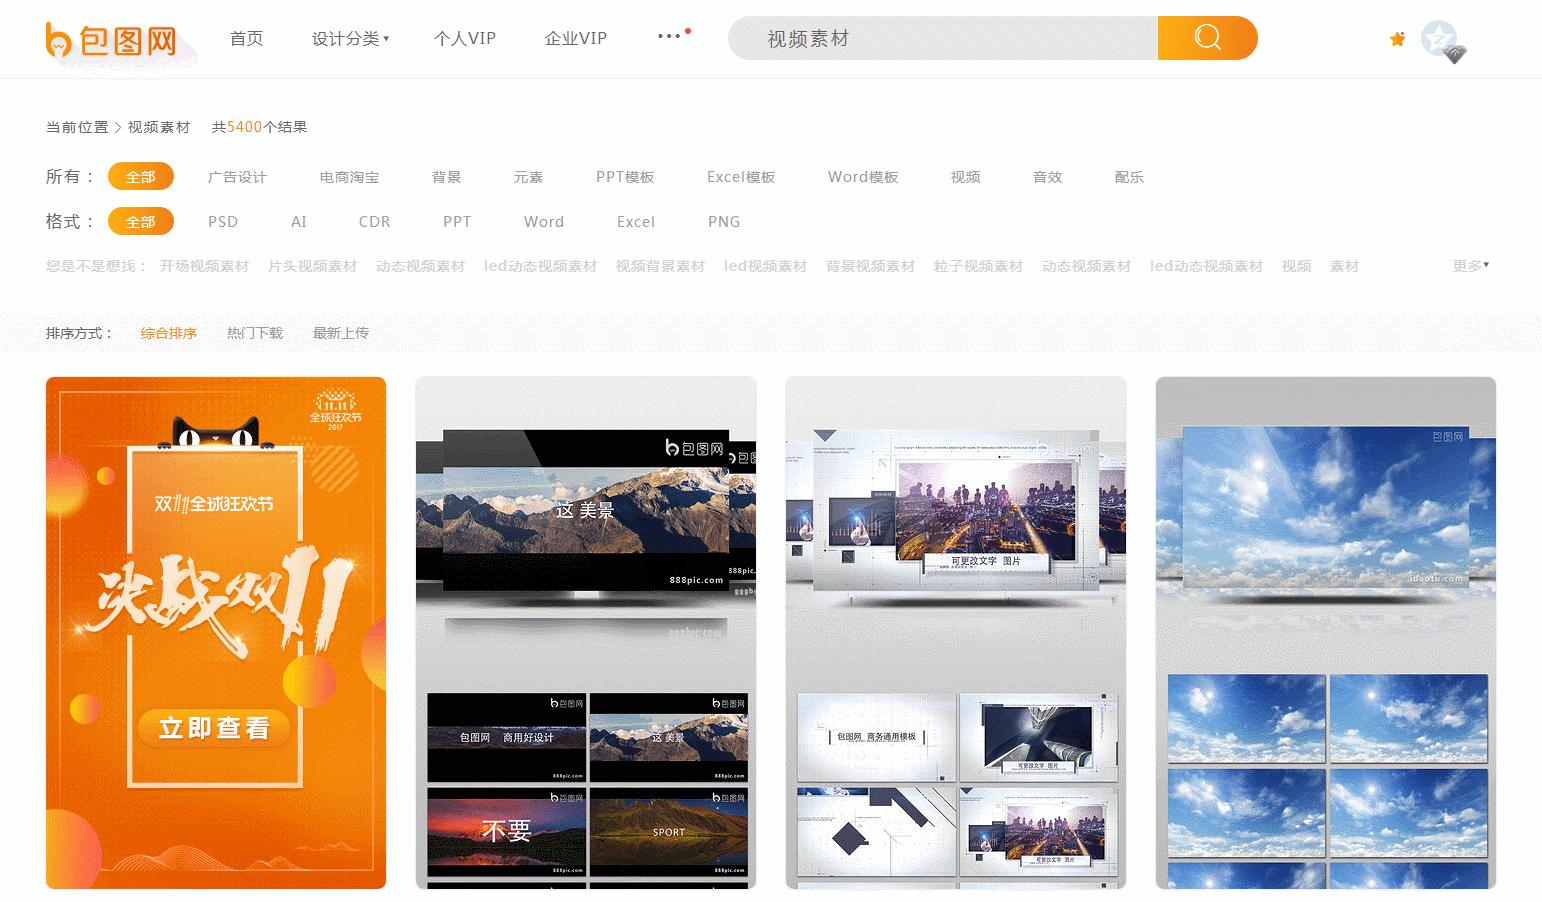1542x902 pixels.
Task: Sort results by 热门下载
Action: pyautogui.click(x=255, y=333)
